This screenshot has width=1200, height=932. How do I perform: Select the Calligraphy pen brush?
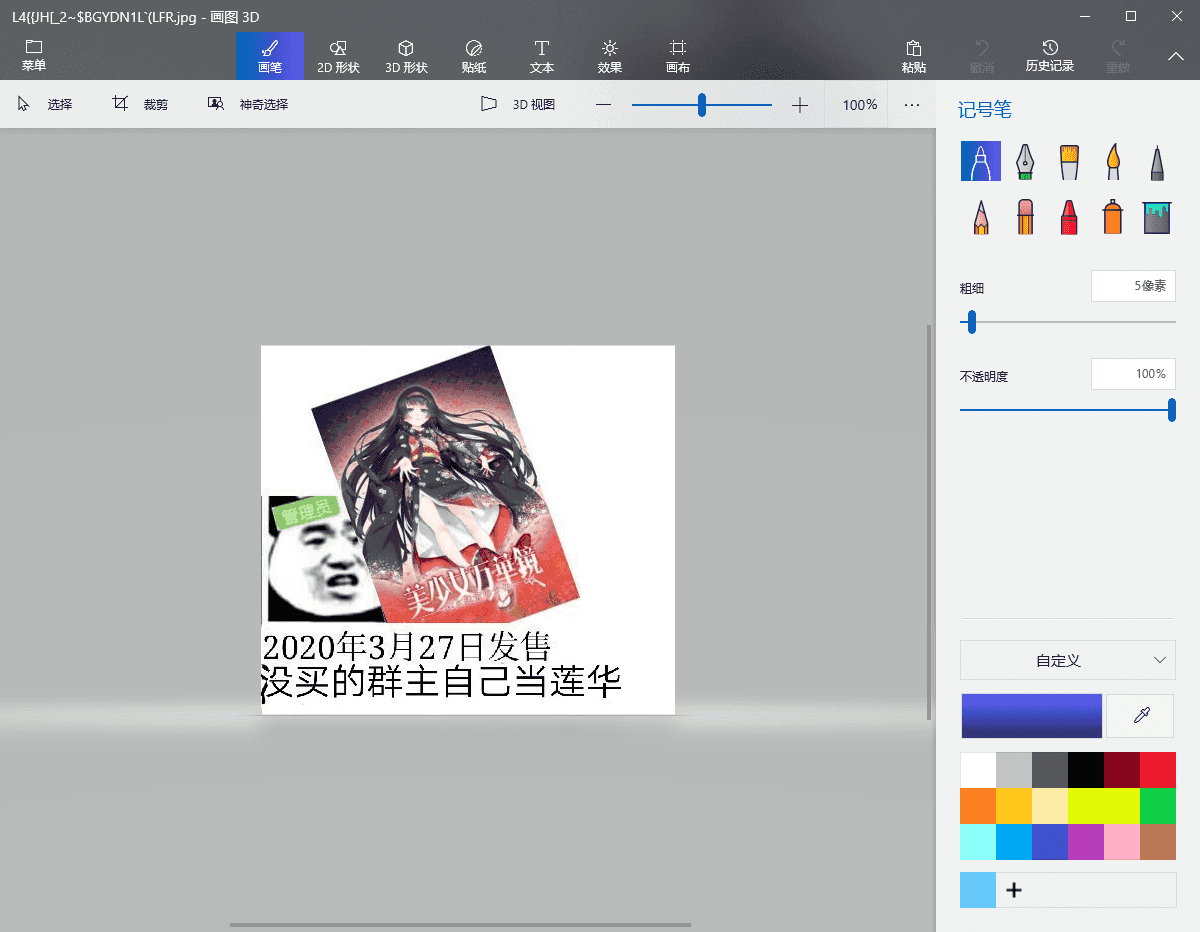[x=1024, y=161]
